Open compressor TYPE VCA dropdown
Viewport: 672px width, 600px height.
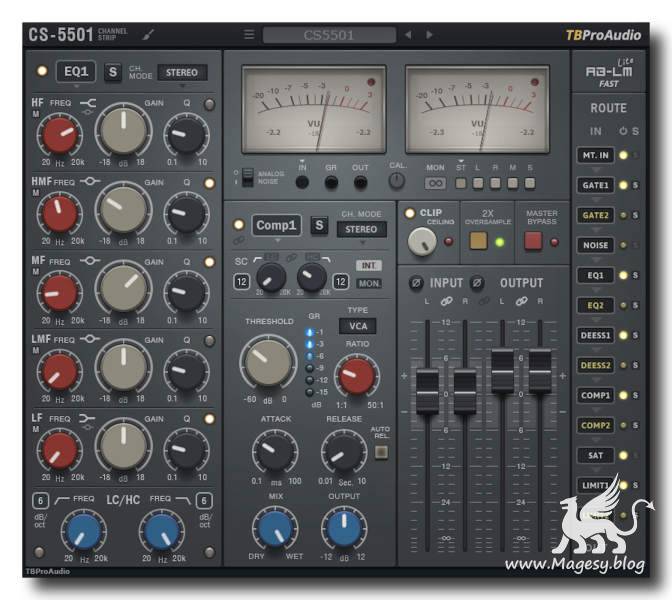coord(358,326)
